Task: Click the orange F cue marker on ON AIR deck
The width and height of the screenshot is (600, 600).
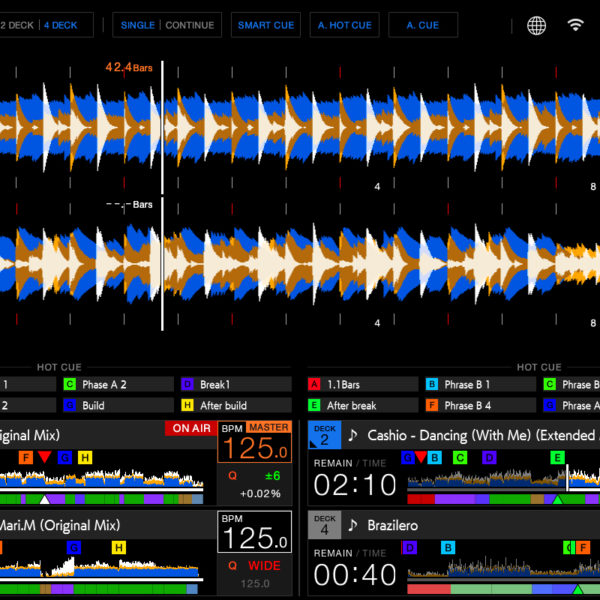Action: click(x=26, y=457)
